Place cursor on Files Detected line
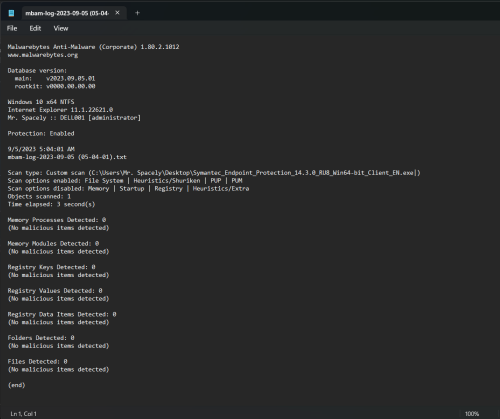Viewport: 500px width, 419px height. tap(37, 361)
